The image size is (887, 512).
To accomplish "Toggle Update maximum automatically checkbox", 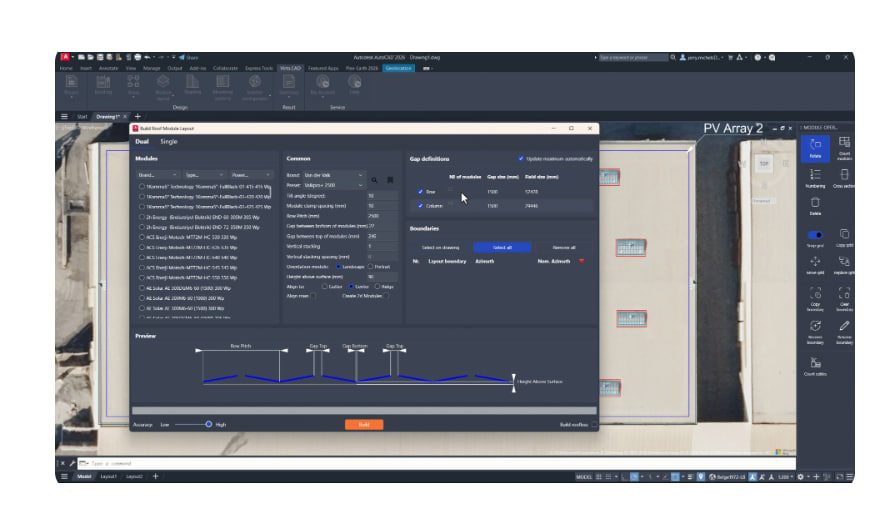I will click(521, 159).
